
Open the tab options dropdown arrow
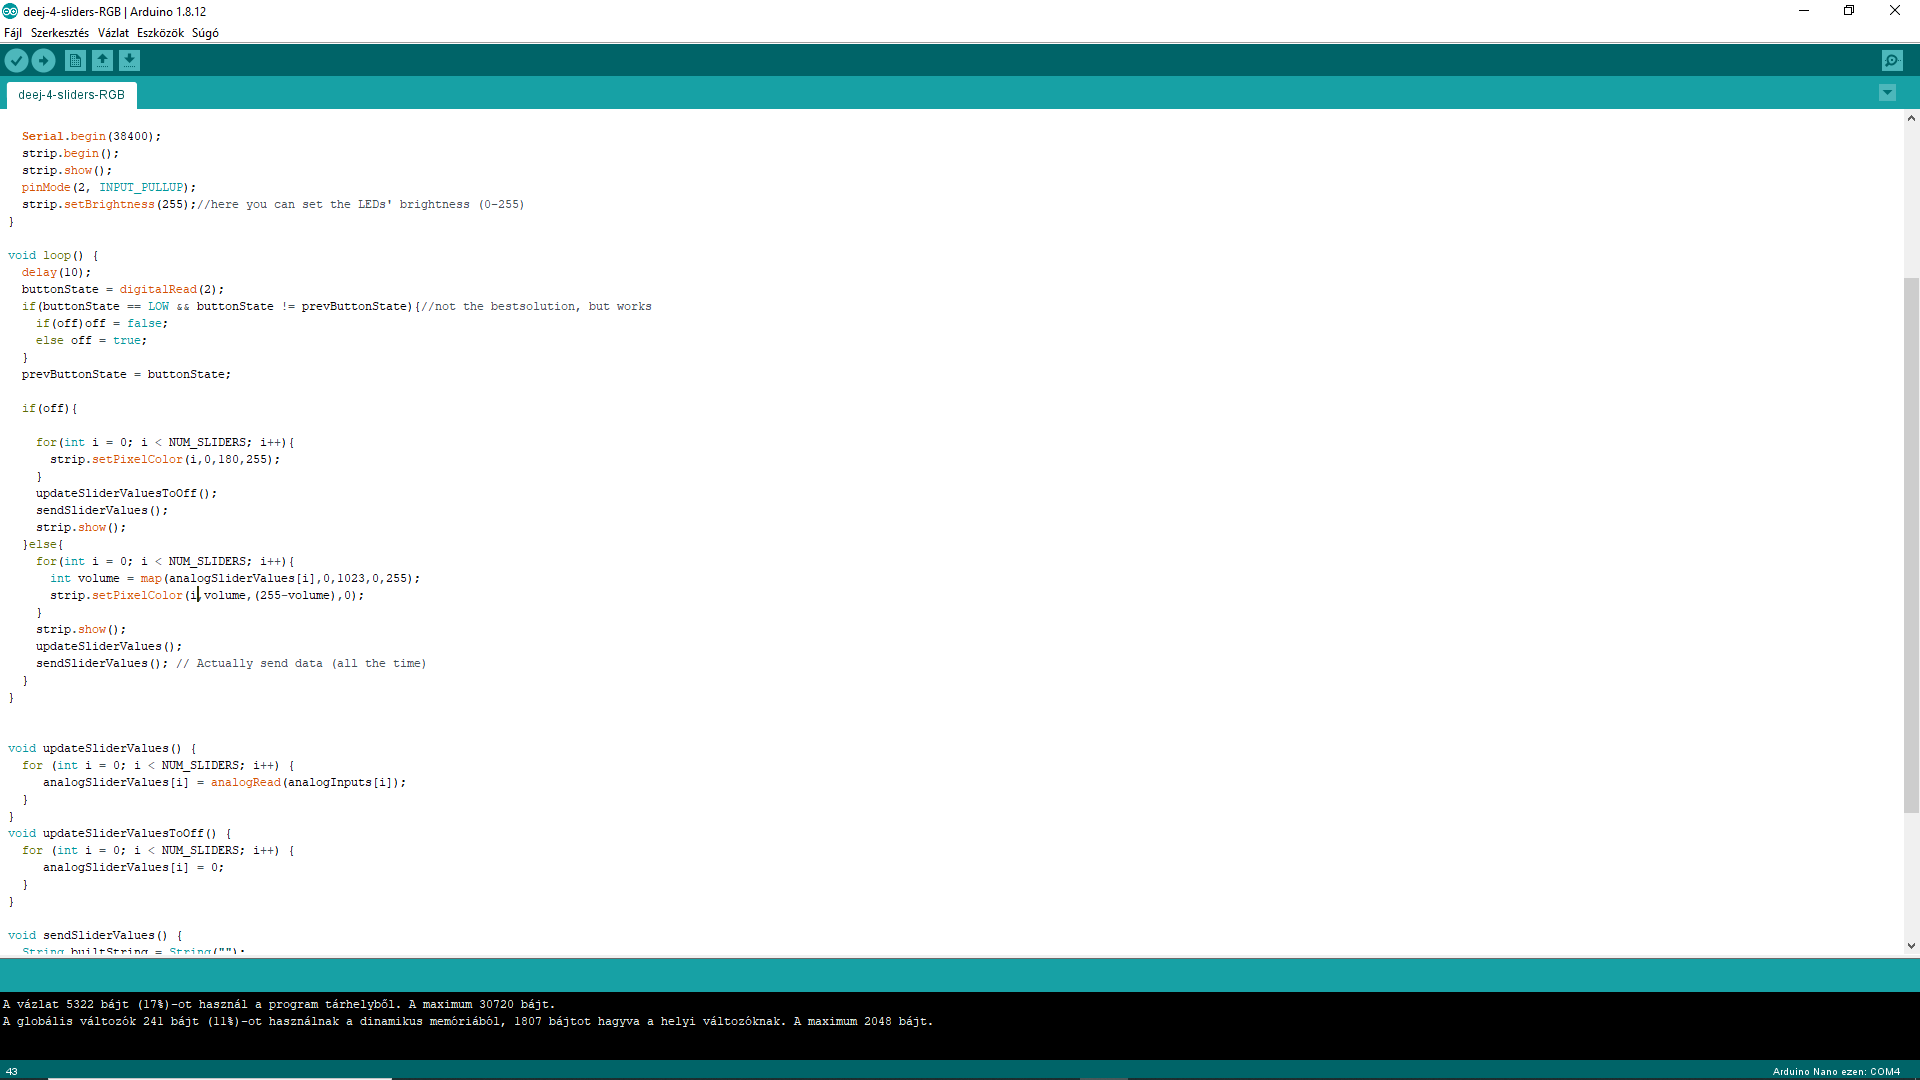(1887, 93)
